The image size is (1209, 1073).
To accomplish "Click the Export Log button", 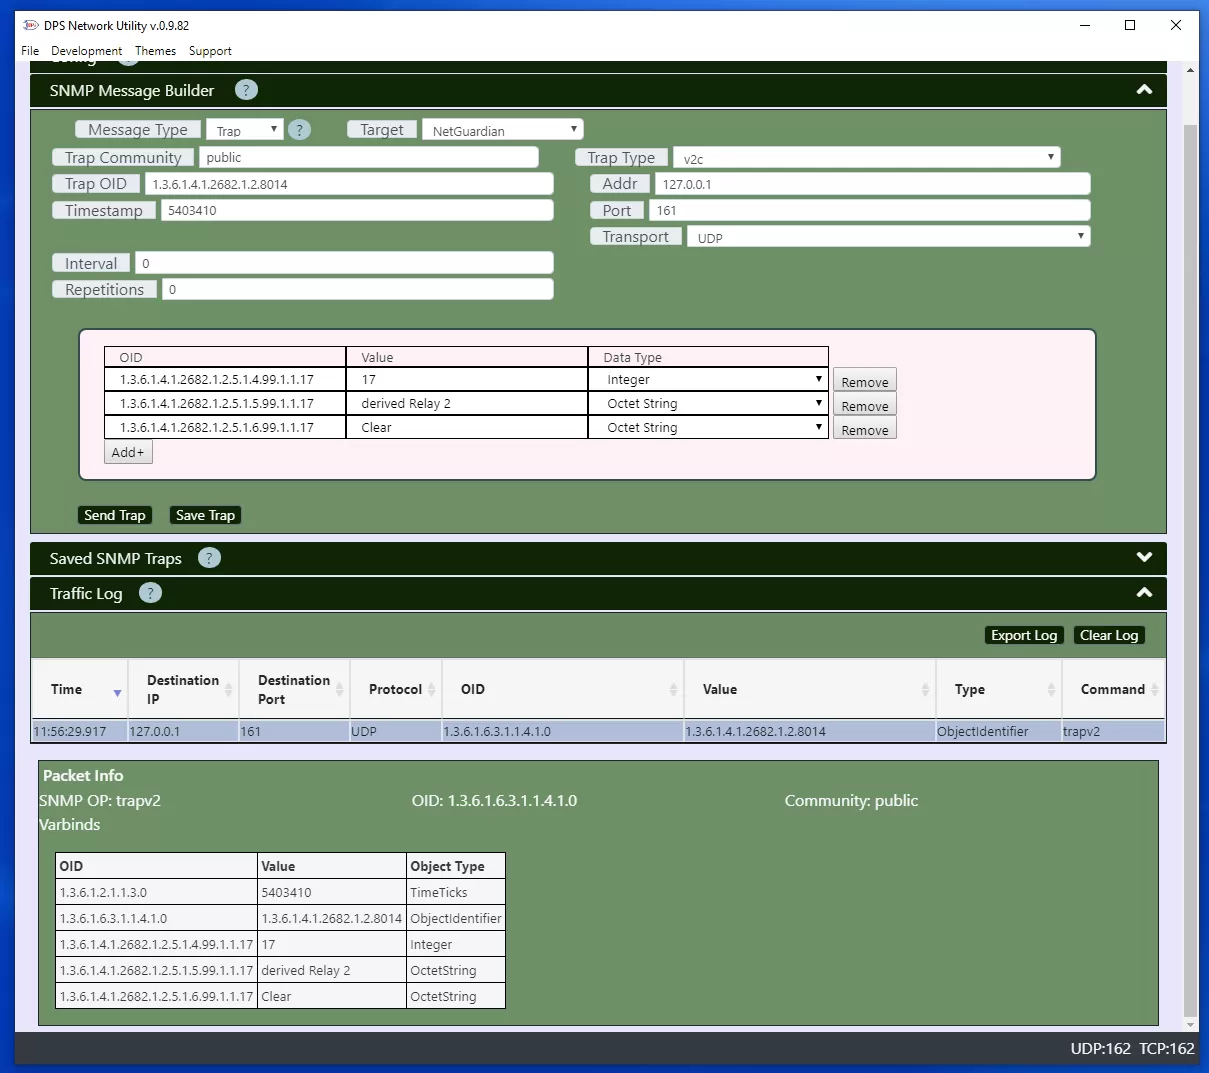I will (1023, 635).
